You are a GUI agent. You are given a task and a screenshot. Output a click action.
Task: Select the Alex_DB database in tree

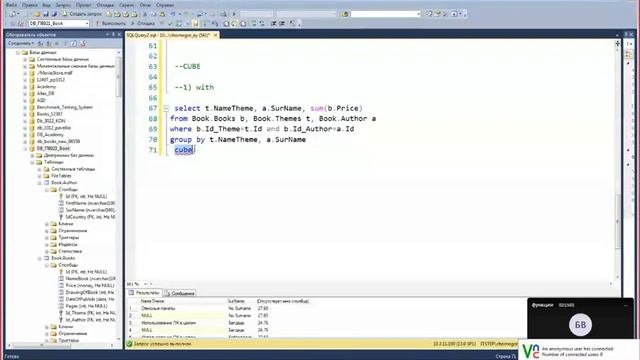(45, 93)
